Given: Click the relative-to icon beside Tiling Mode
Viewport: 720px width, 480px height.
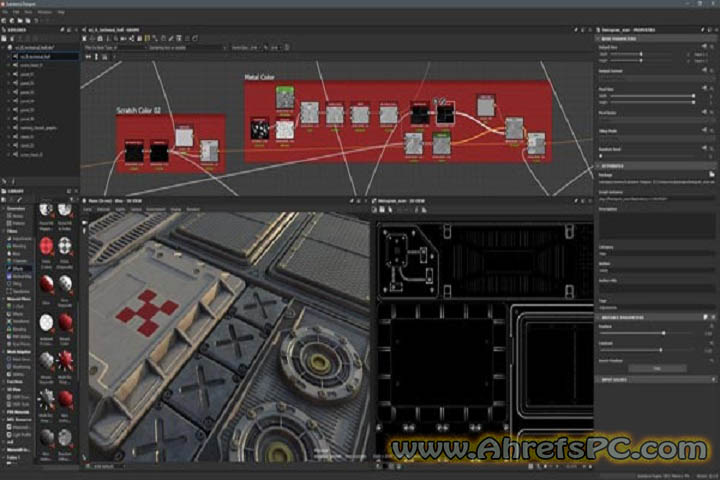Looking at the screenshot, I should [704, 130].
